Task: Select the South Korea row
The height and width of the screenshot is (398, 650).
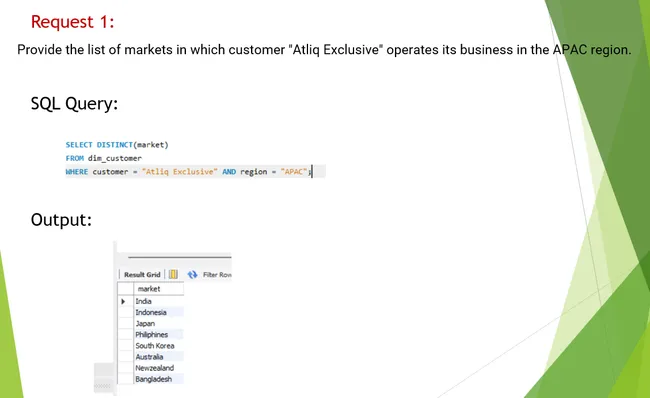Action: [x=159, y=346]
